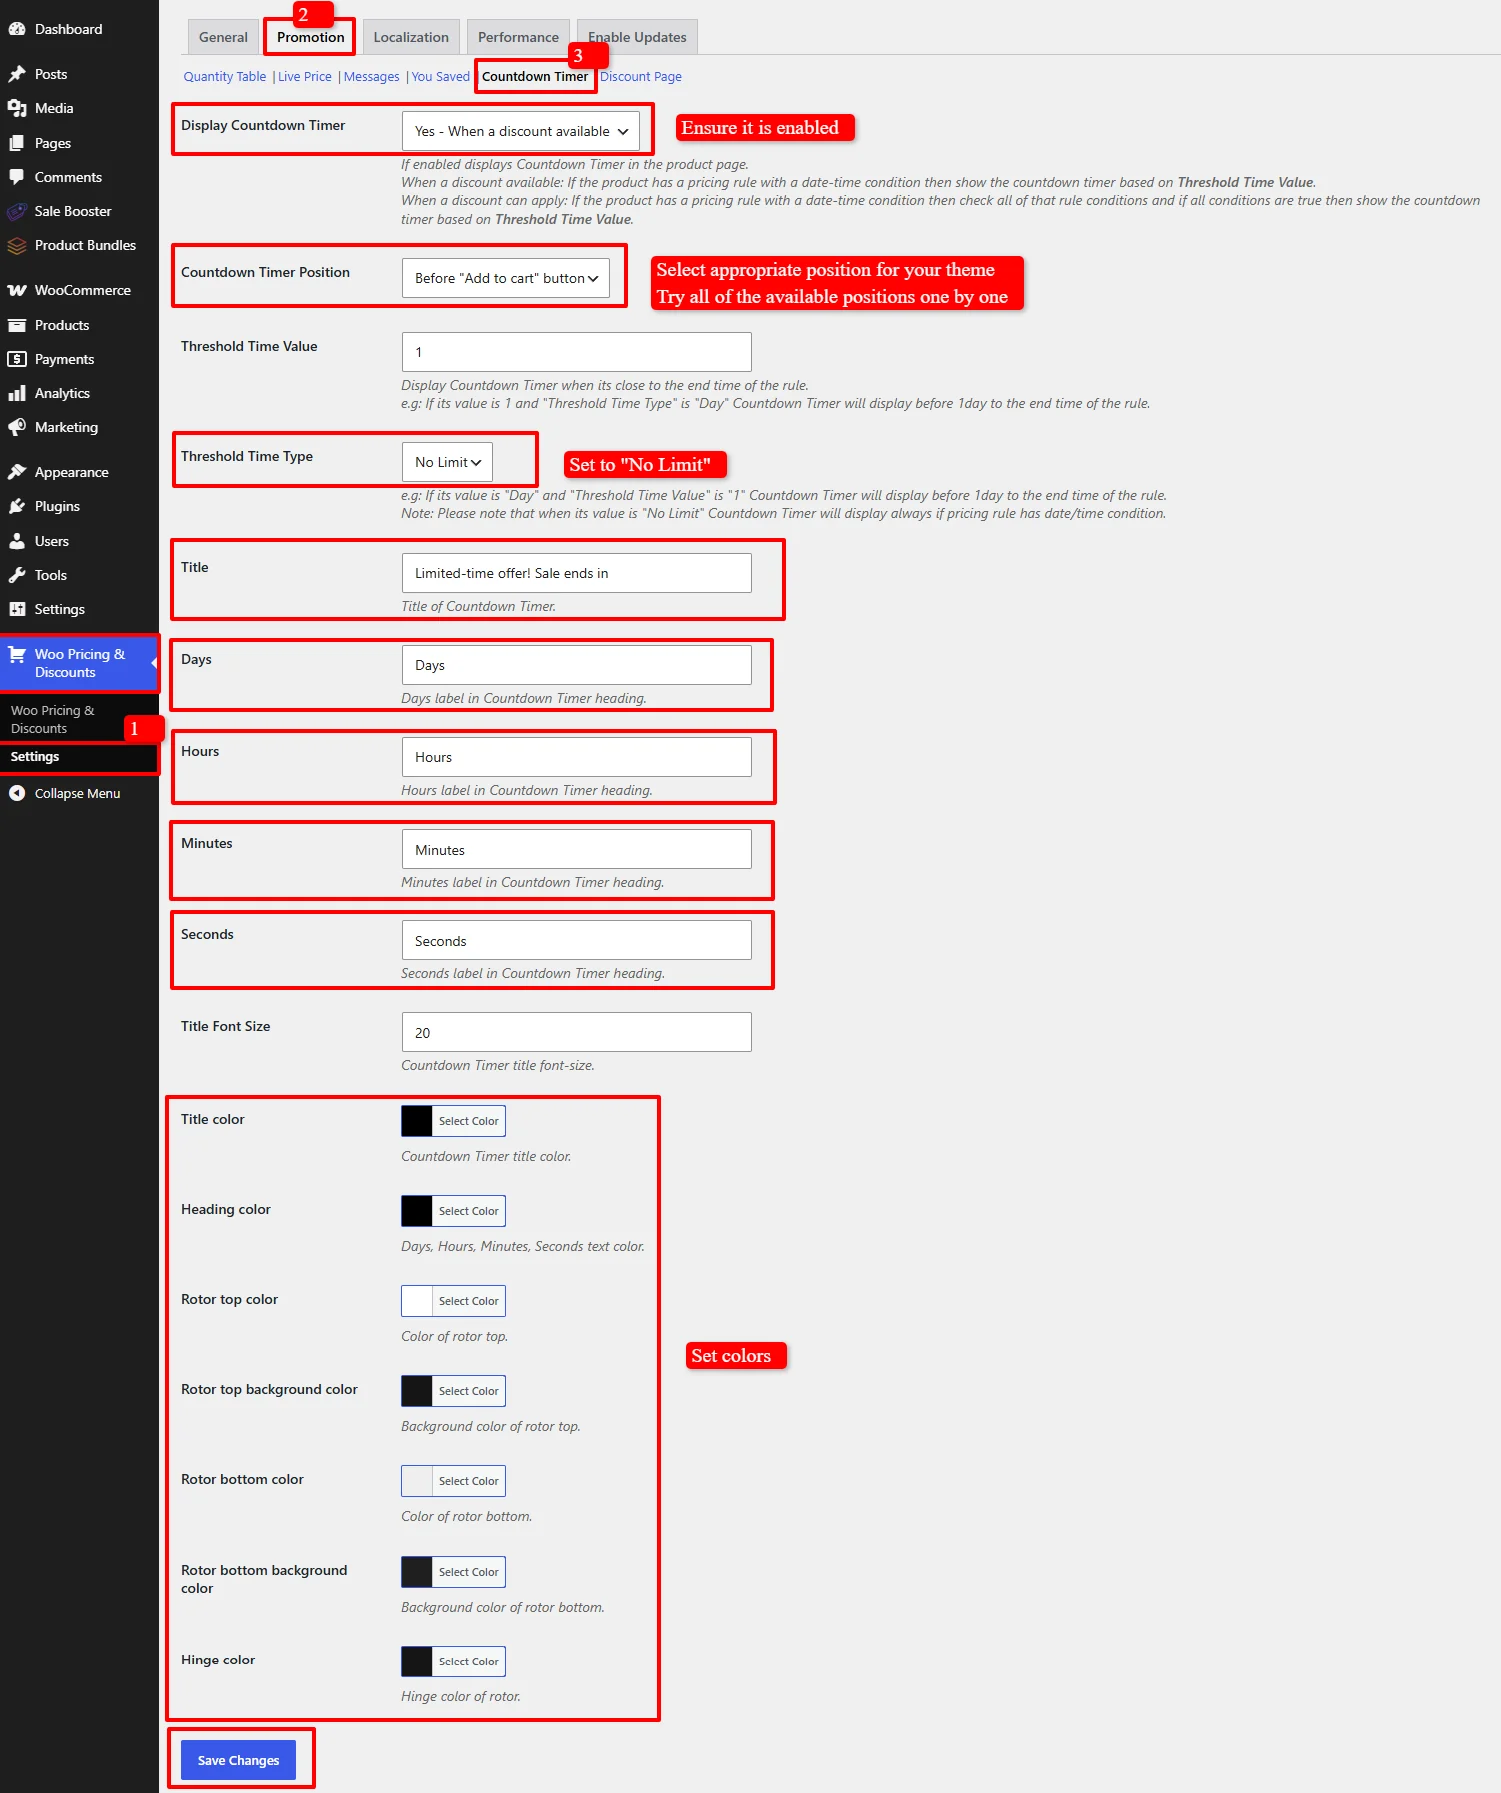This screenshot has height=1793, width=1501.
Task: Click the Tools wrench icon
Action: 17,575
